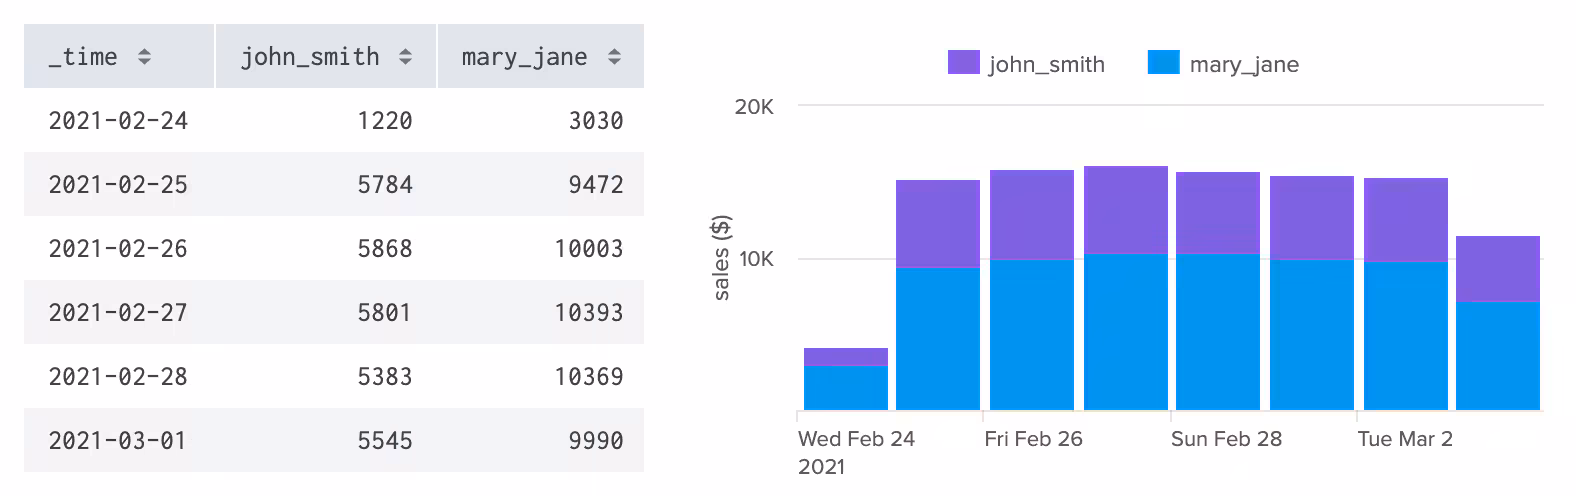Screen dimensions: 1576x496
Task: Click the mary_jane blue legend swatch
Action: point(1164,63)
